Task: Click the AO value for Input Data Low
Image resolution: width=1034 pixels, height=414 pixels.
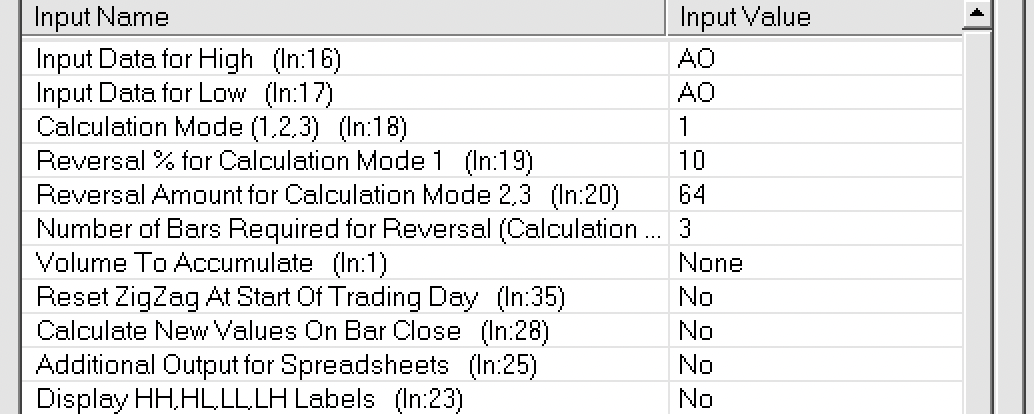Action: tap(697, 93)
